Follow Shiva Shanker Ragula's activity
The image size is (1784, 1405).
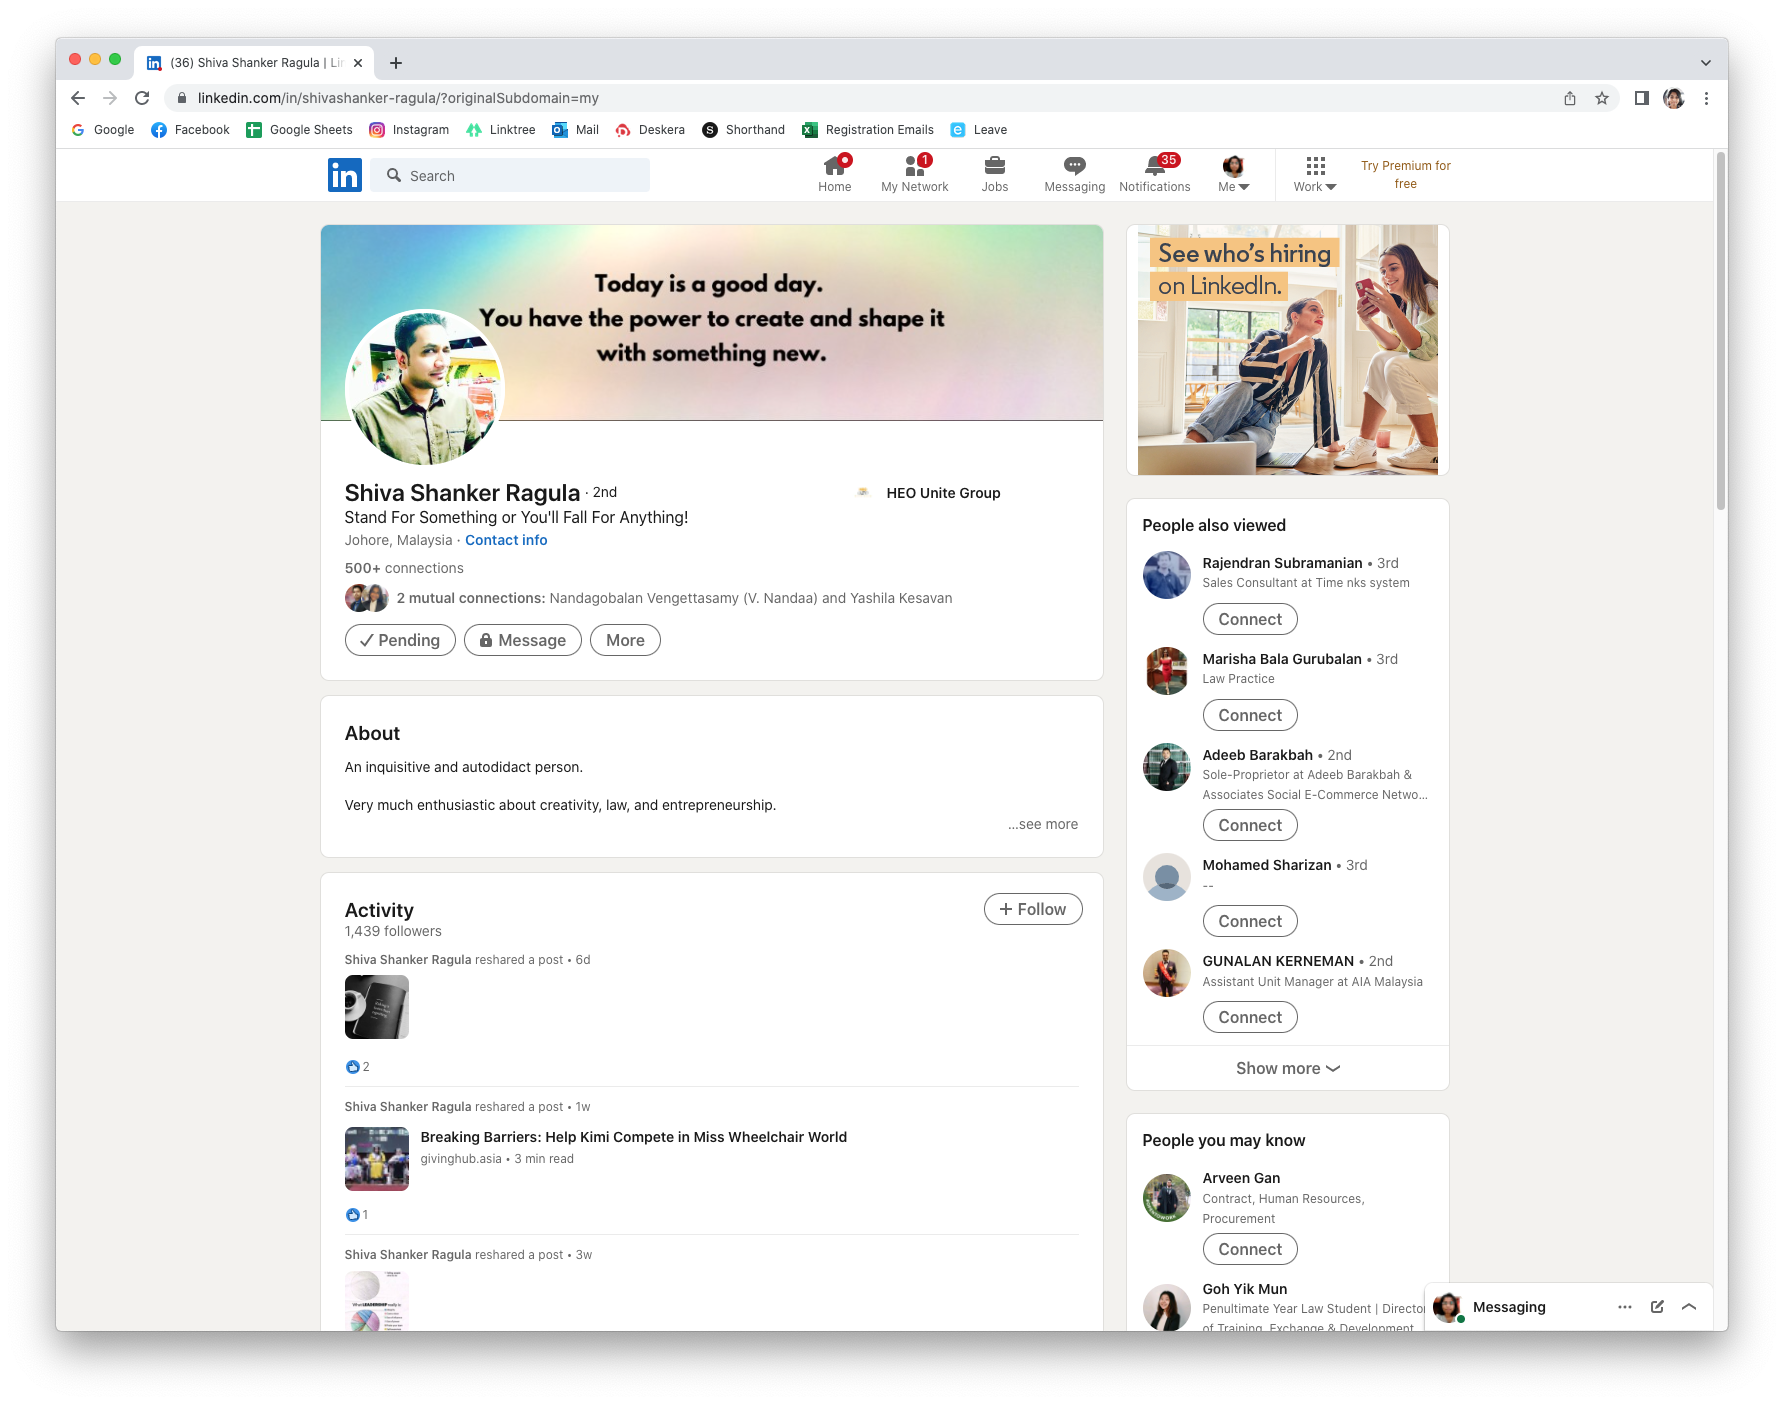point(1032,909)
